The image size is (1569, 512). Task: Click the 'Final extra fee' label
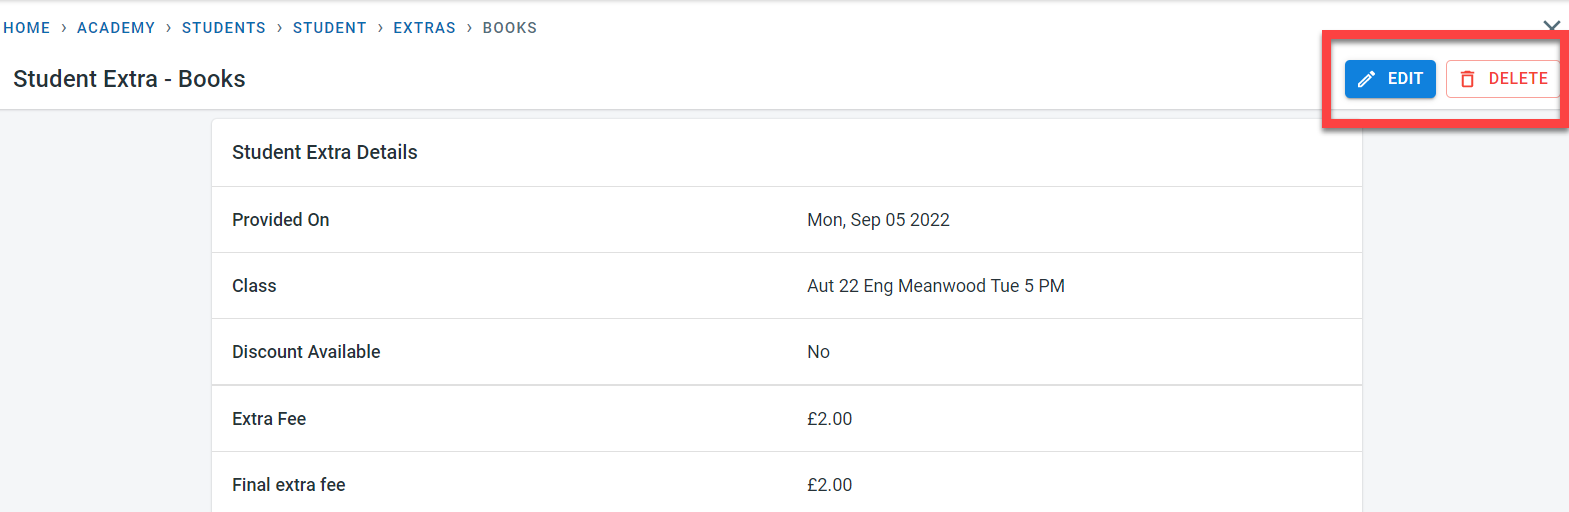pyautogui.click(x=289, y=485)
